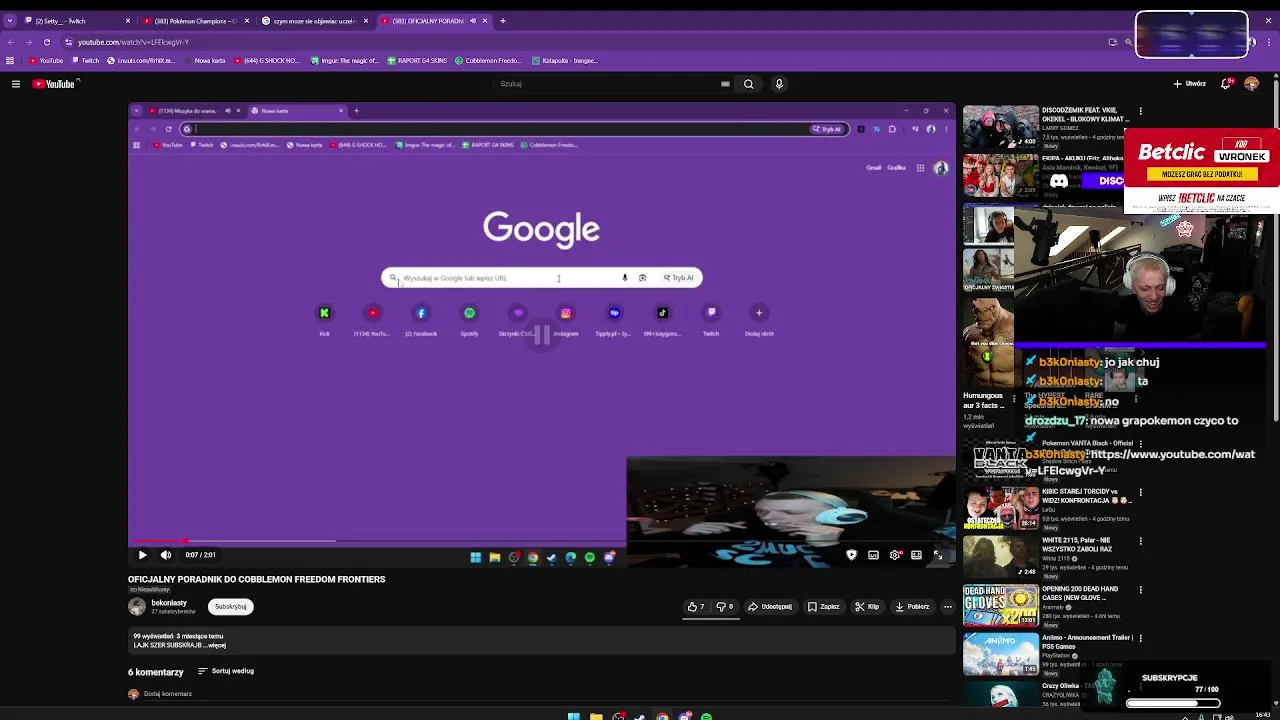The image size is (1280, 720).
Task: Open the YouTube guide hamburger menu
Action: click(x=16, y=84)
